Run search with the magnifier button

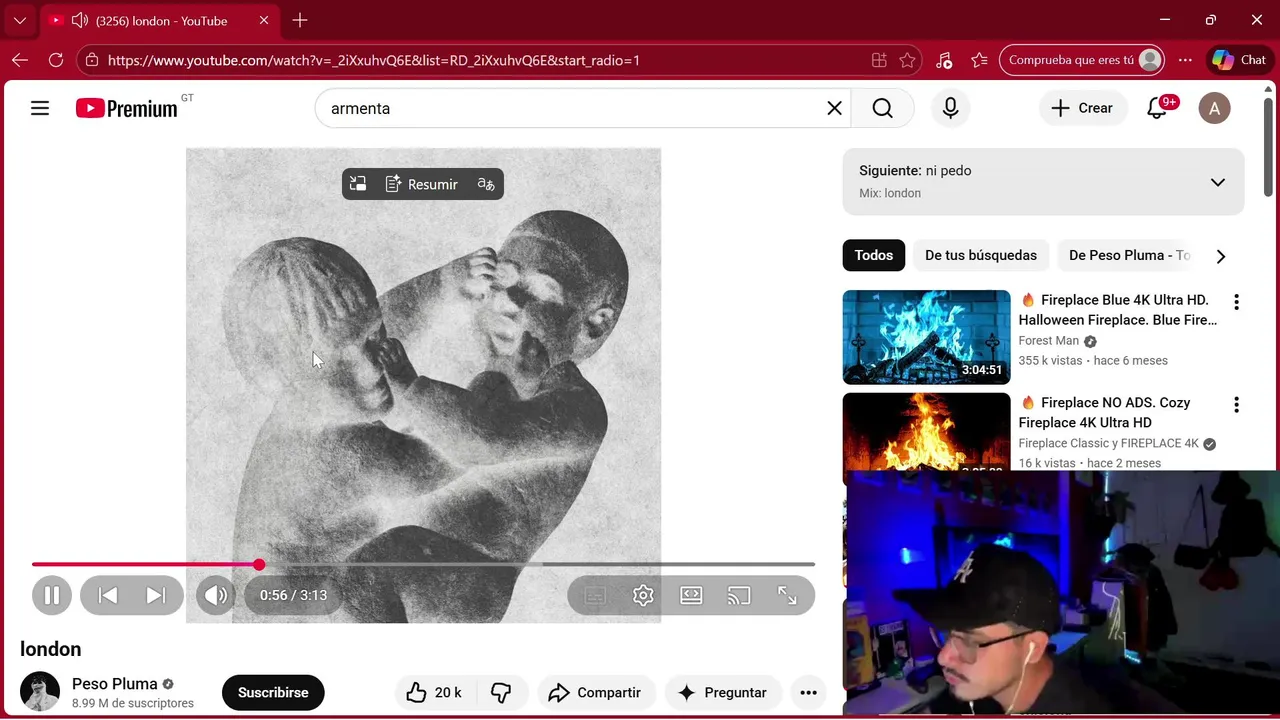coord(882,108)
